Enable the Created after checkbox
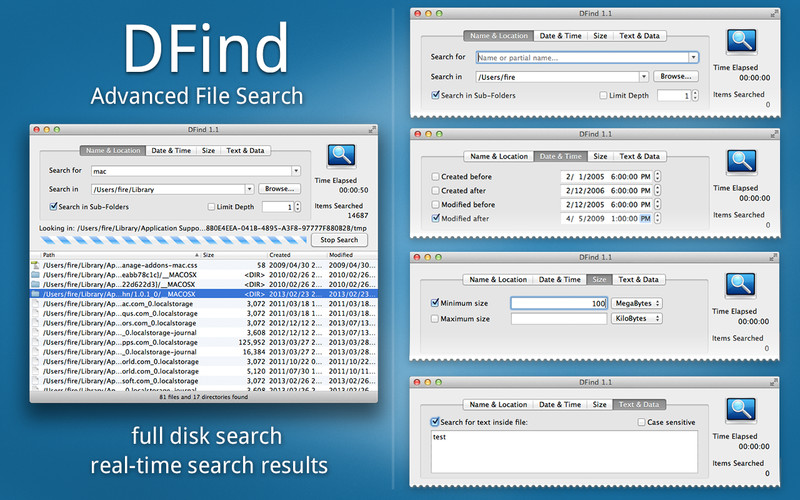The width and height of the screenshot is (800, 500). click(x=435, y=190)
